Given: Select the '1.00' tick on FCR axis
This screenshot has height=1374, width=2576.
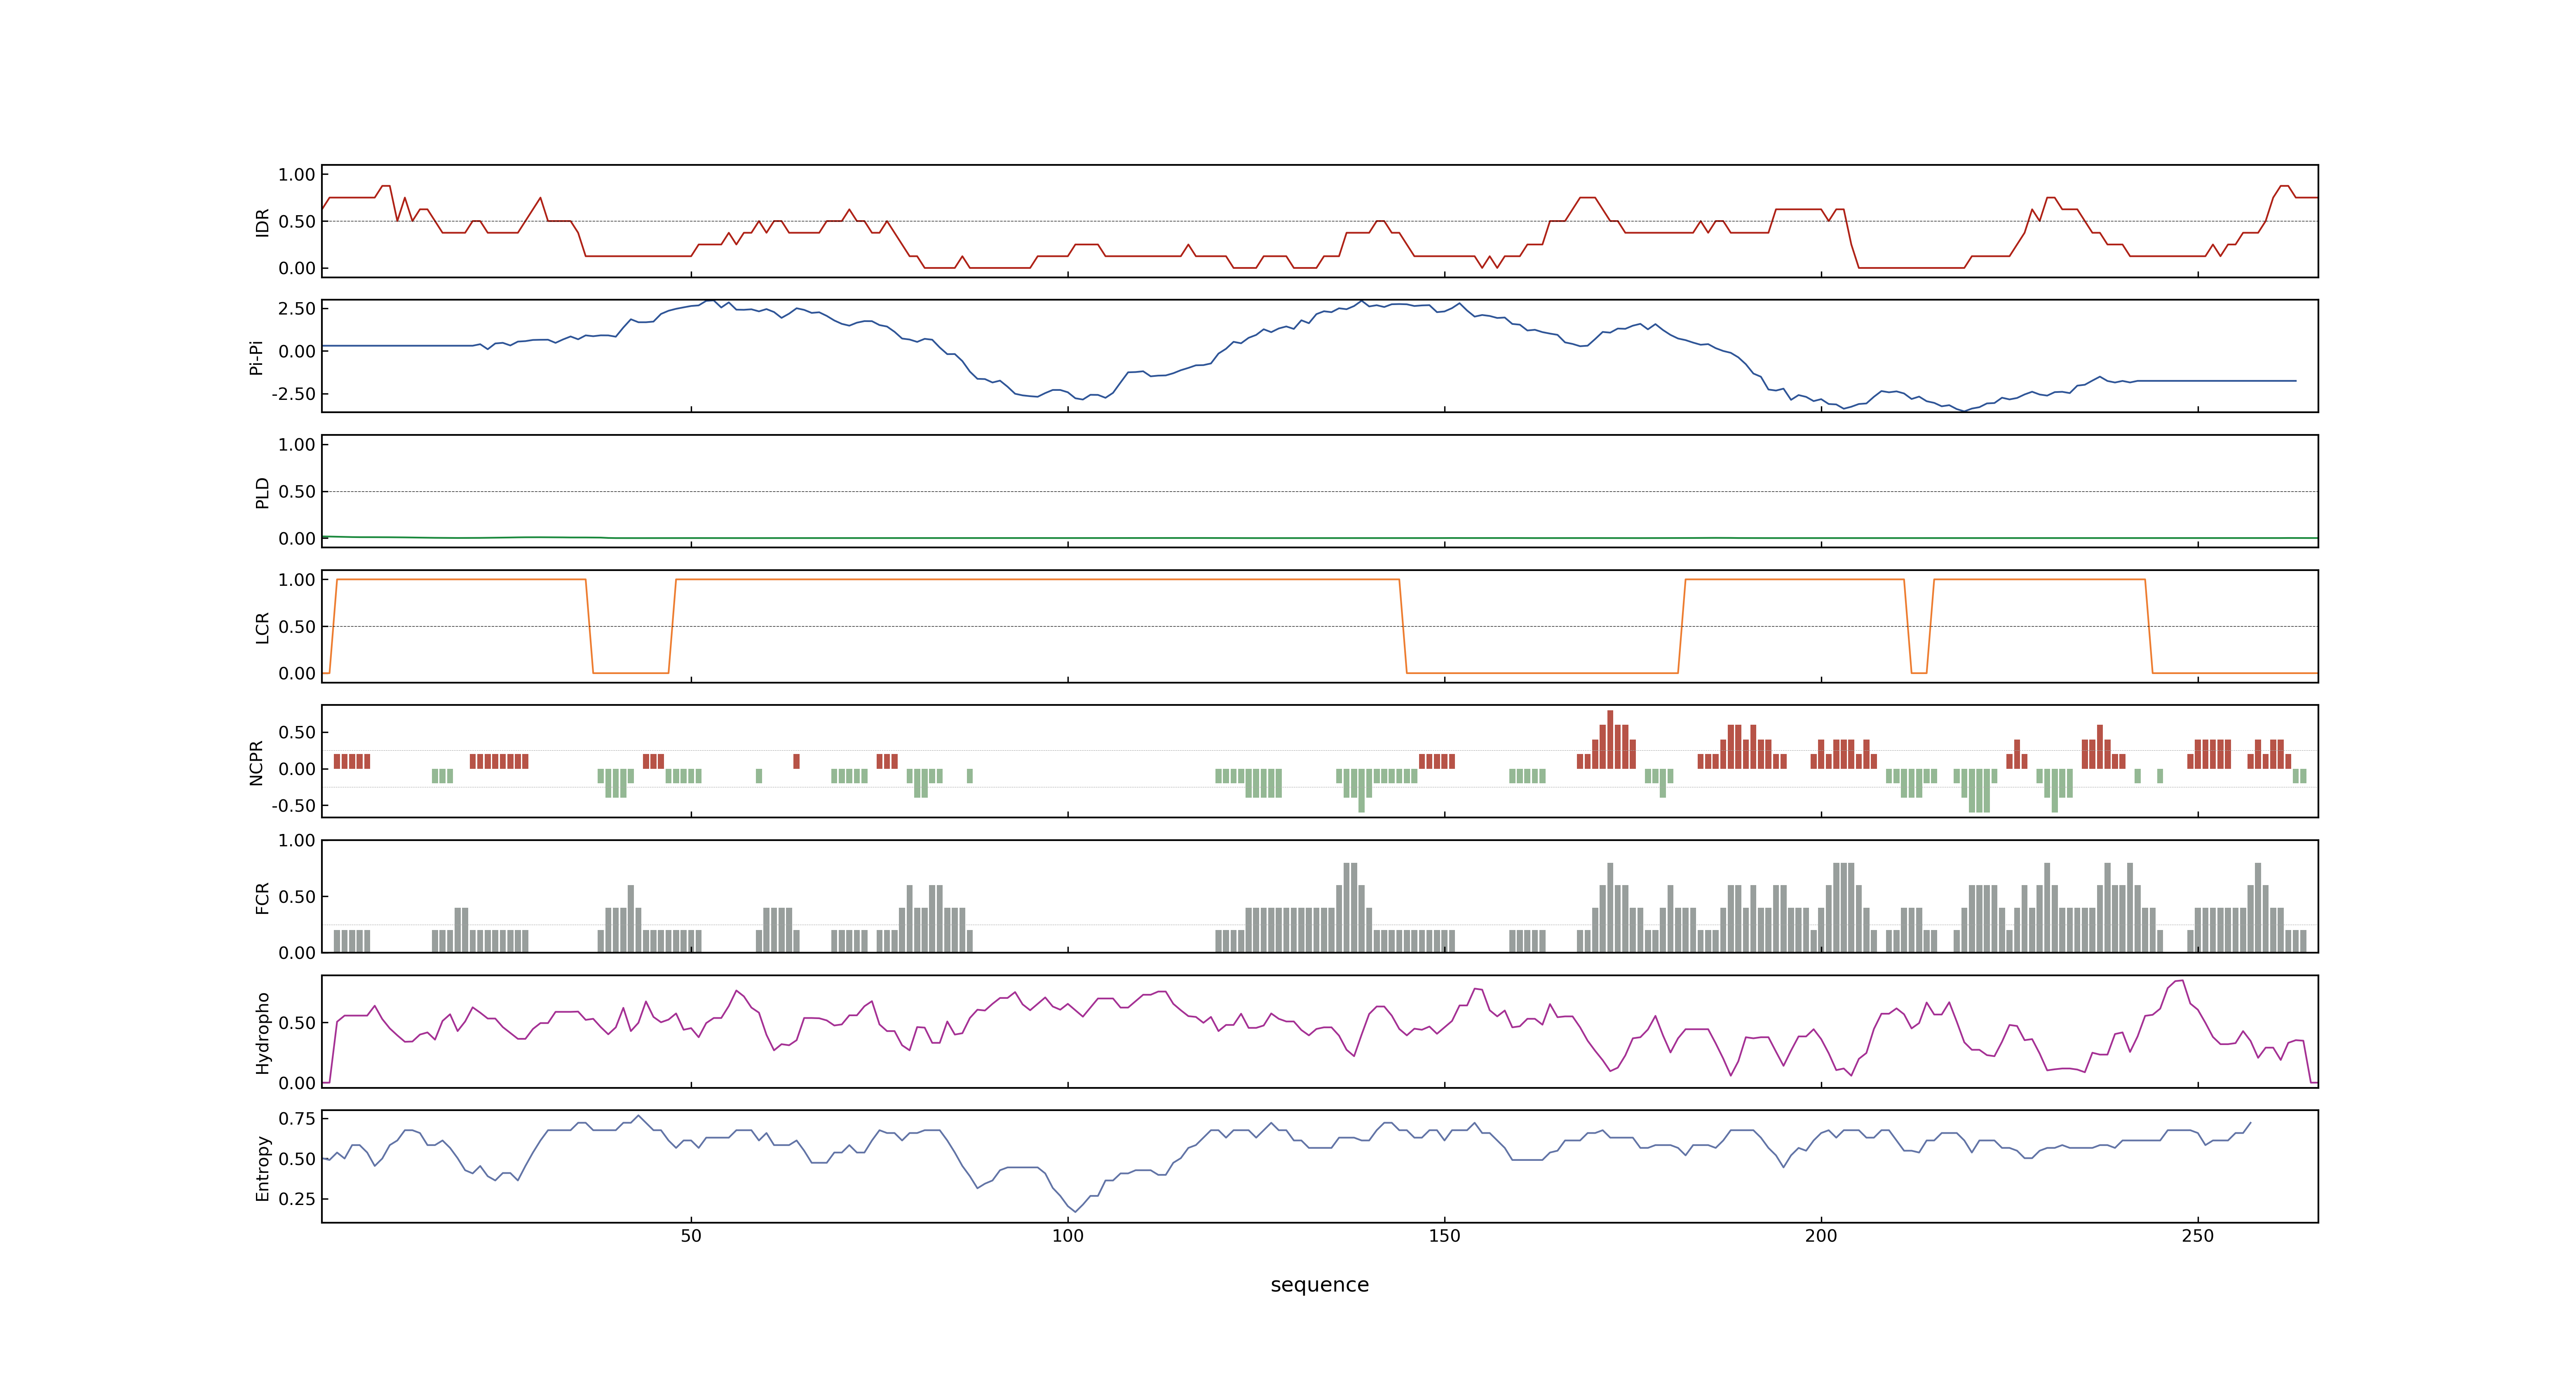Looking at the screenshot, I should (297, 840).
